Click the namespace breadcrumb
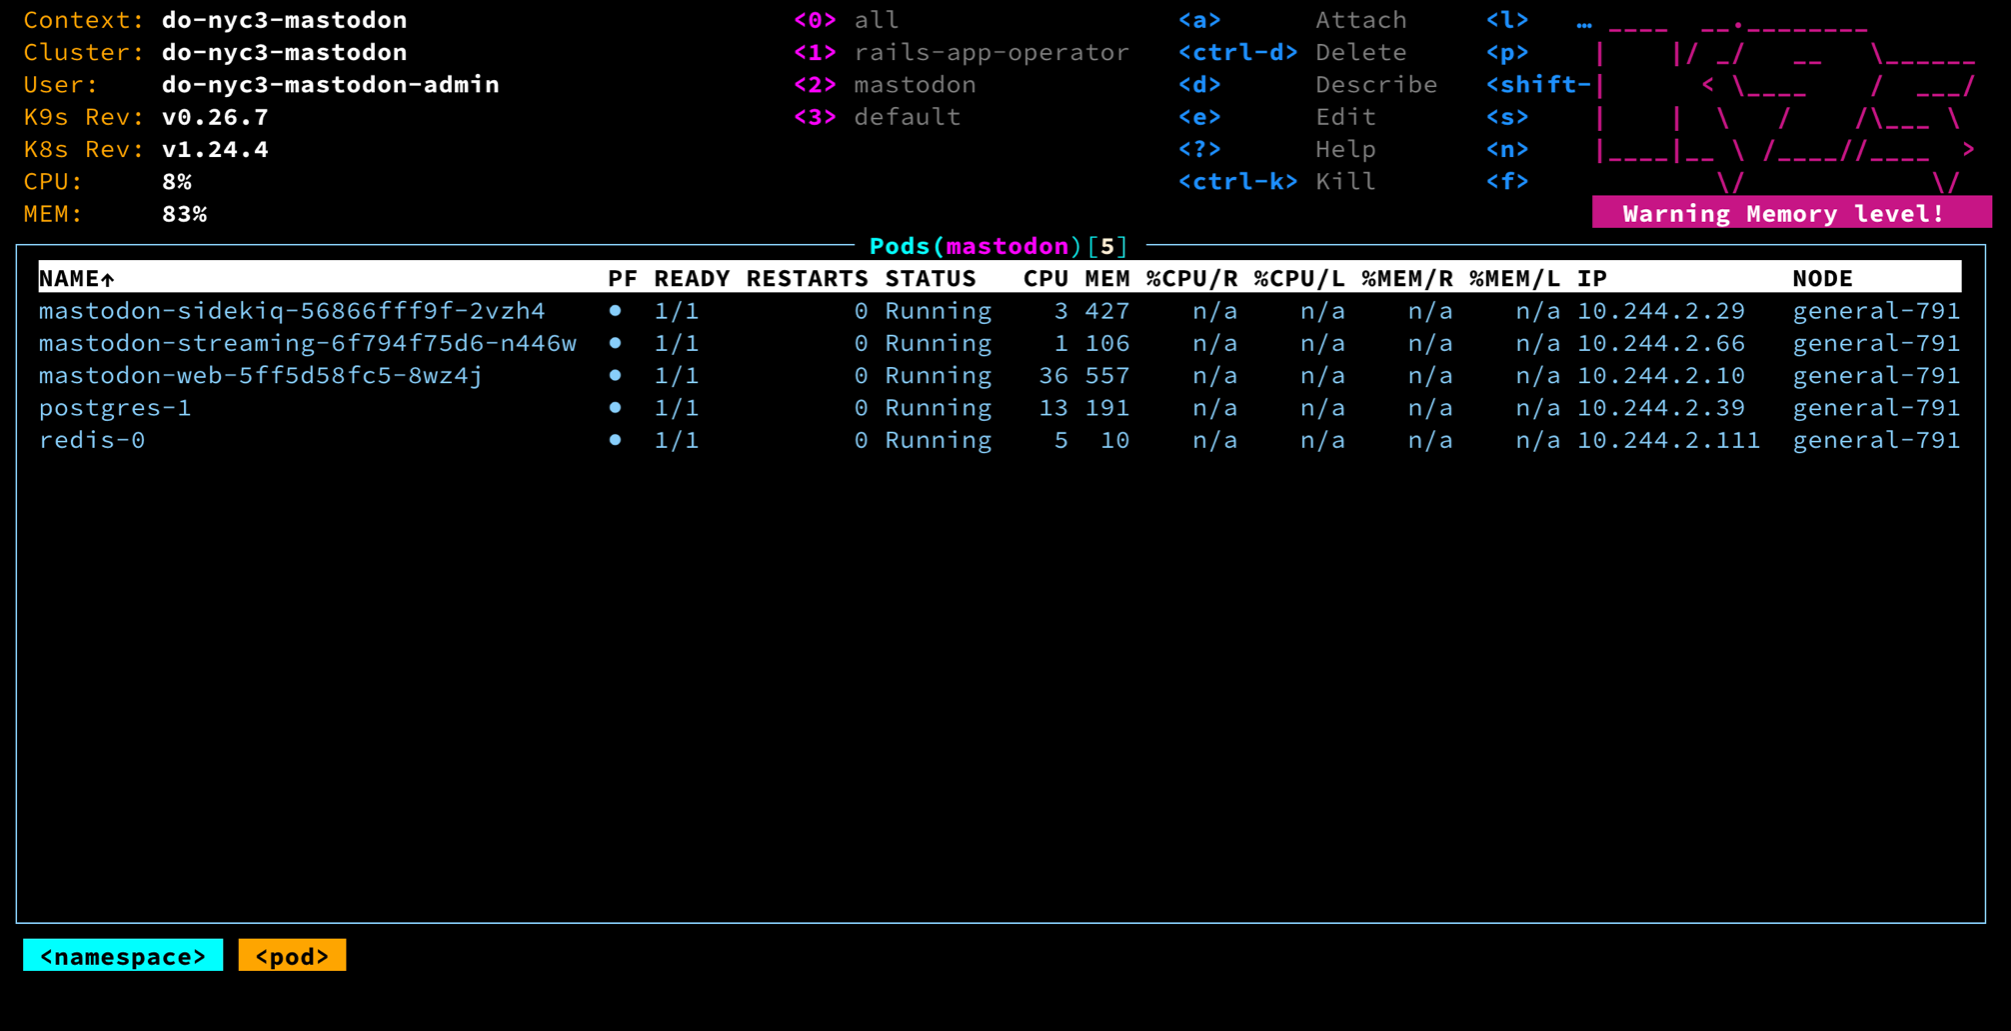 123,956
